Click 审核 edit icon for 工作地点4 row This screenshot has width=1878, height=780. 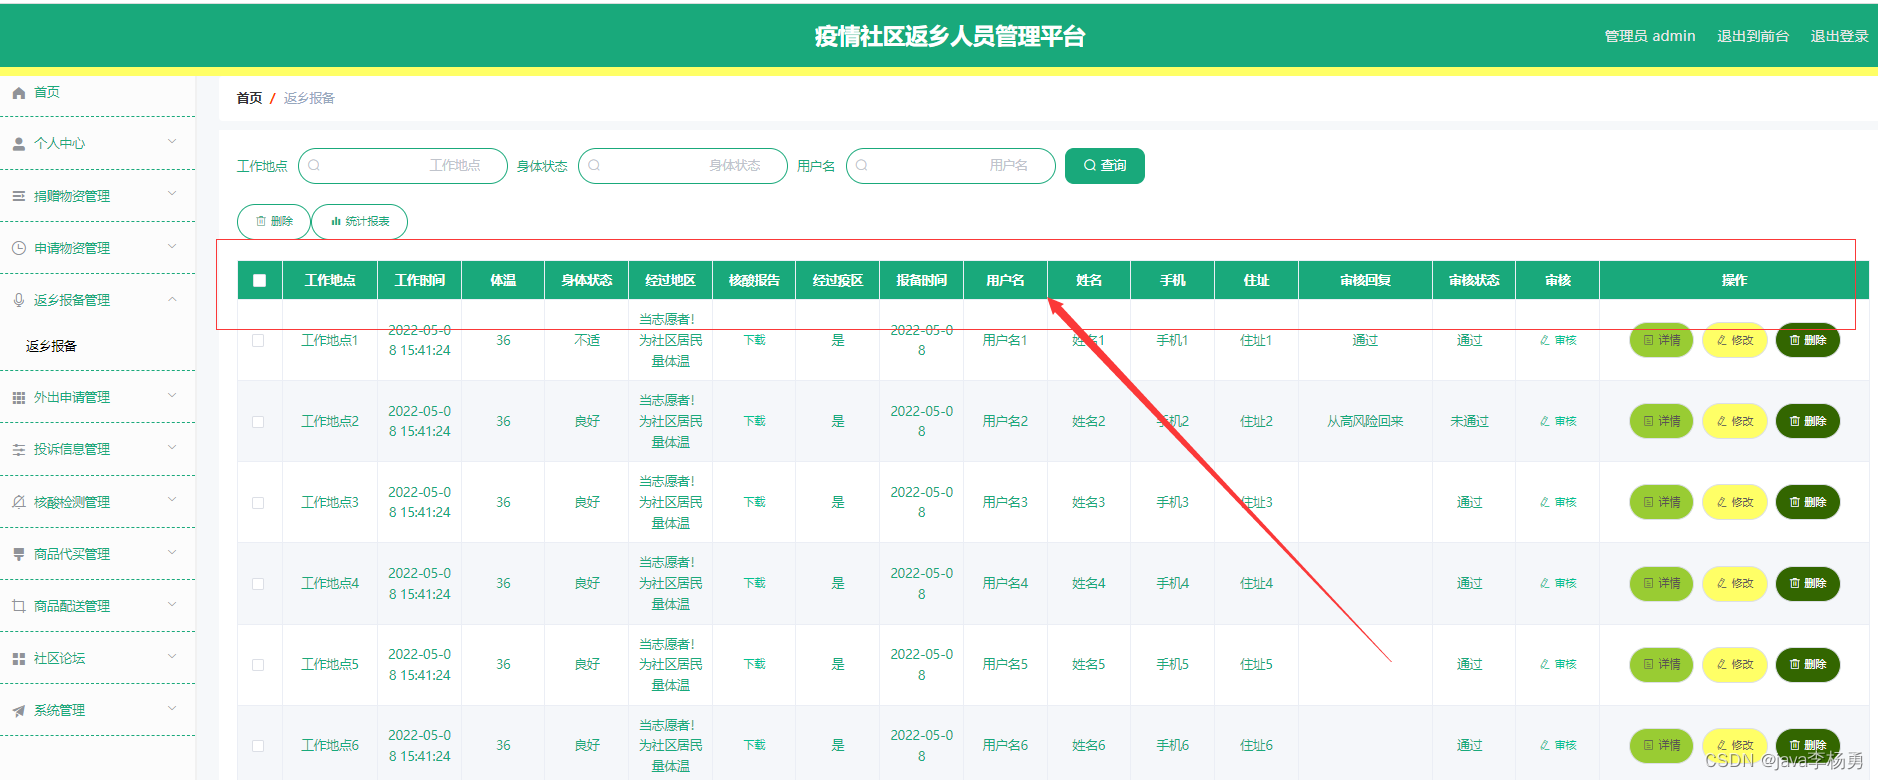pos(1545,584)
